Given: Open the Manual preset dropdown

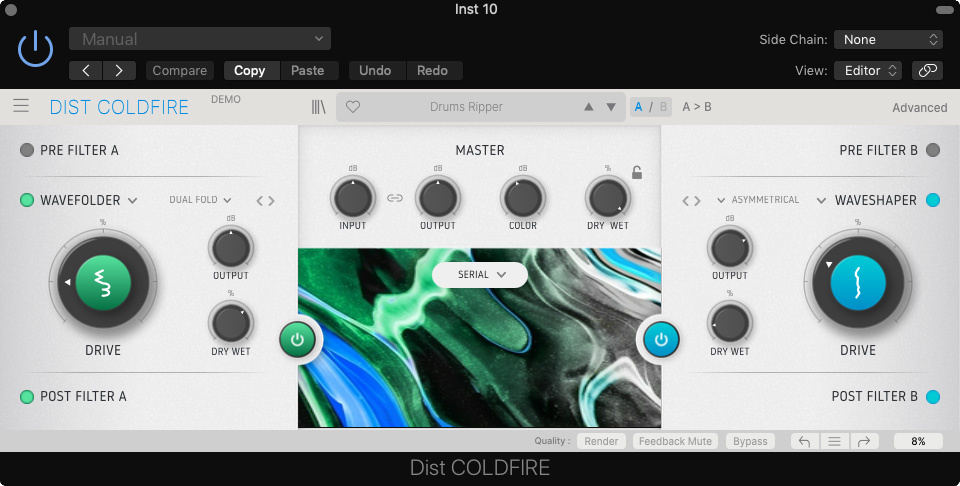Looking at the screenshot, I should click(x=200, y=39).
